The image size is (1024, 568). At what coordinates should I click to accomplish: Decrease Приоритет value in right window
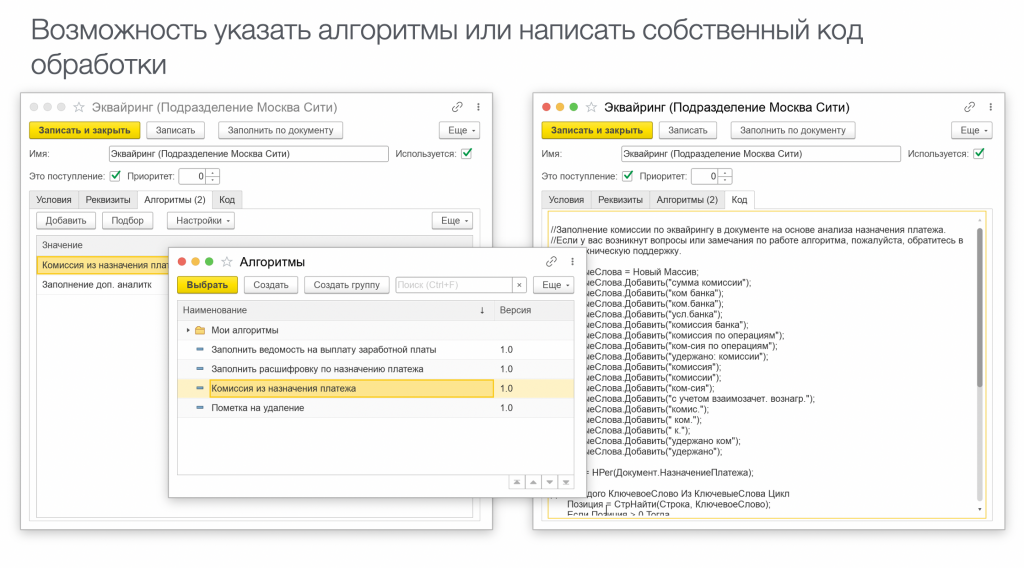click(725, 180)
